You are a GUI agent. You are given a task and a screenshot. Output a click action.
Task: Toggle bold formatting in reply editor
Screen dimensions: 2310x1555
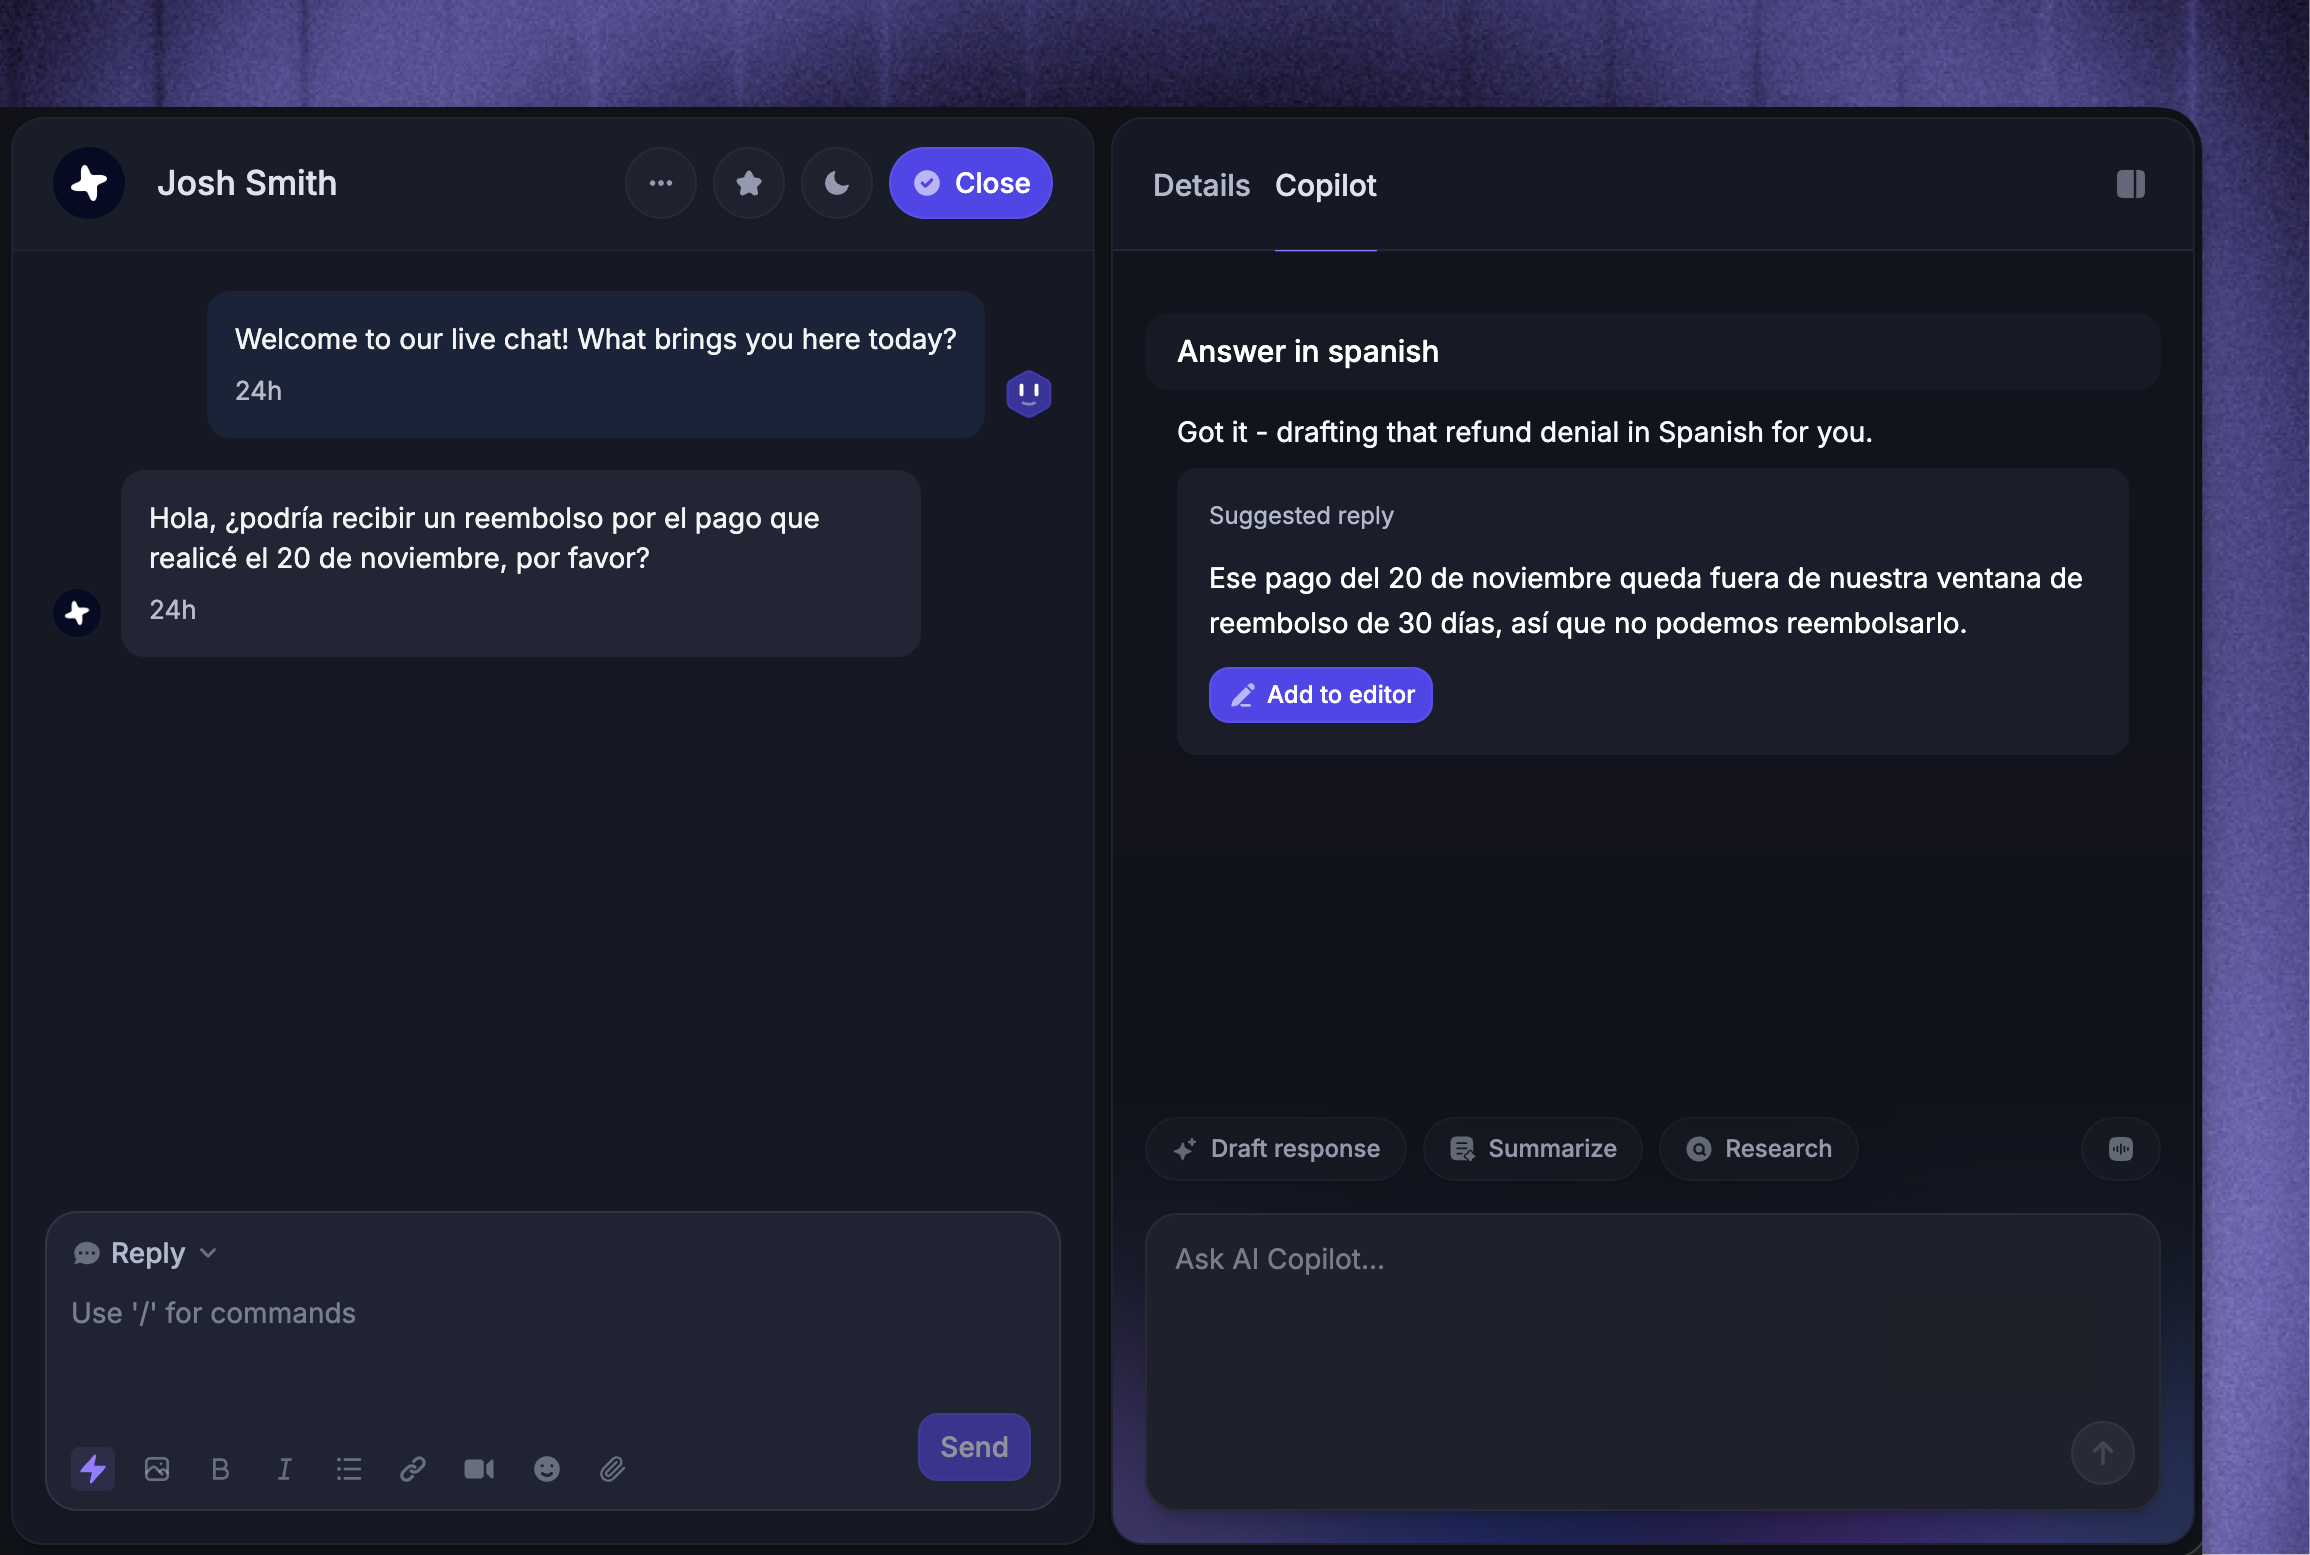(x=221, y=1468)
